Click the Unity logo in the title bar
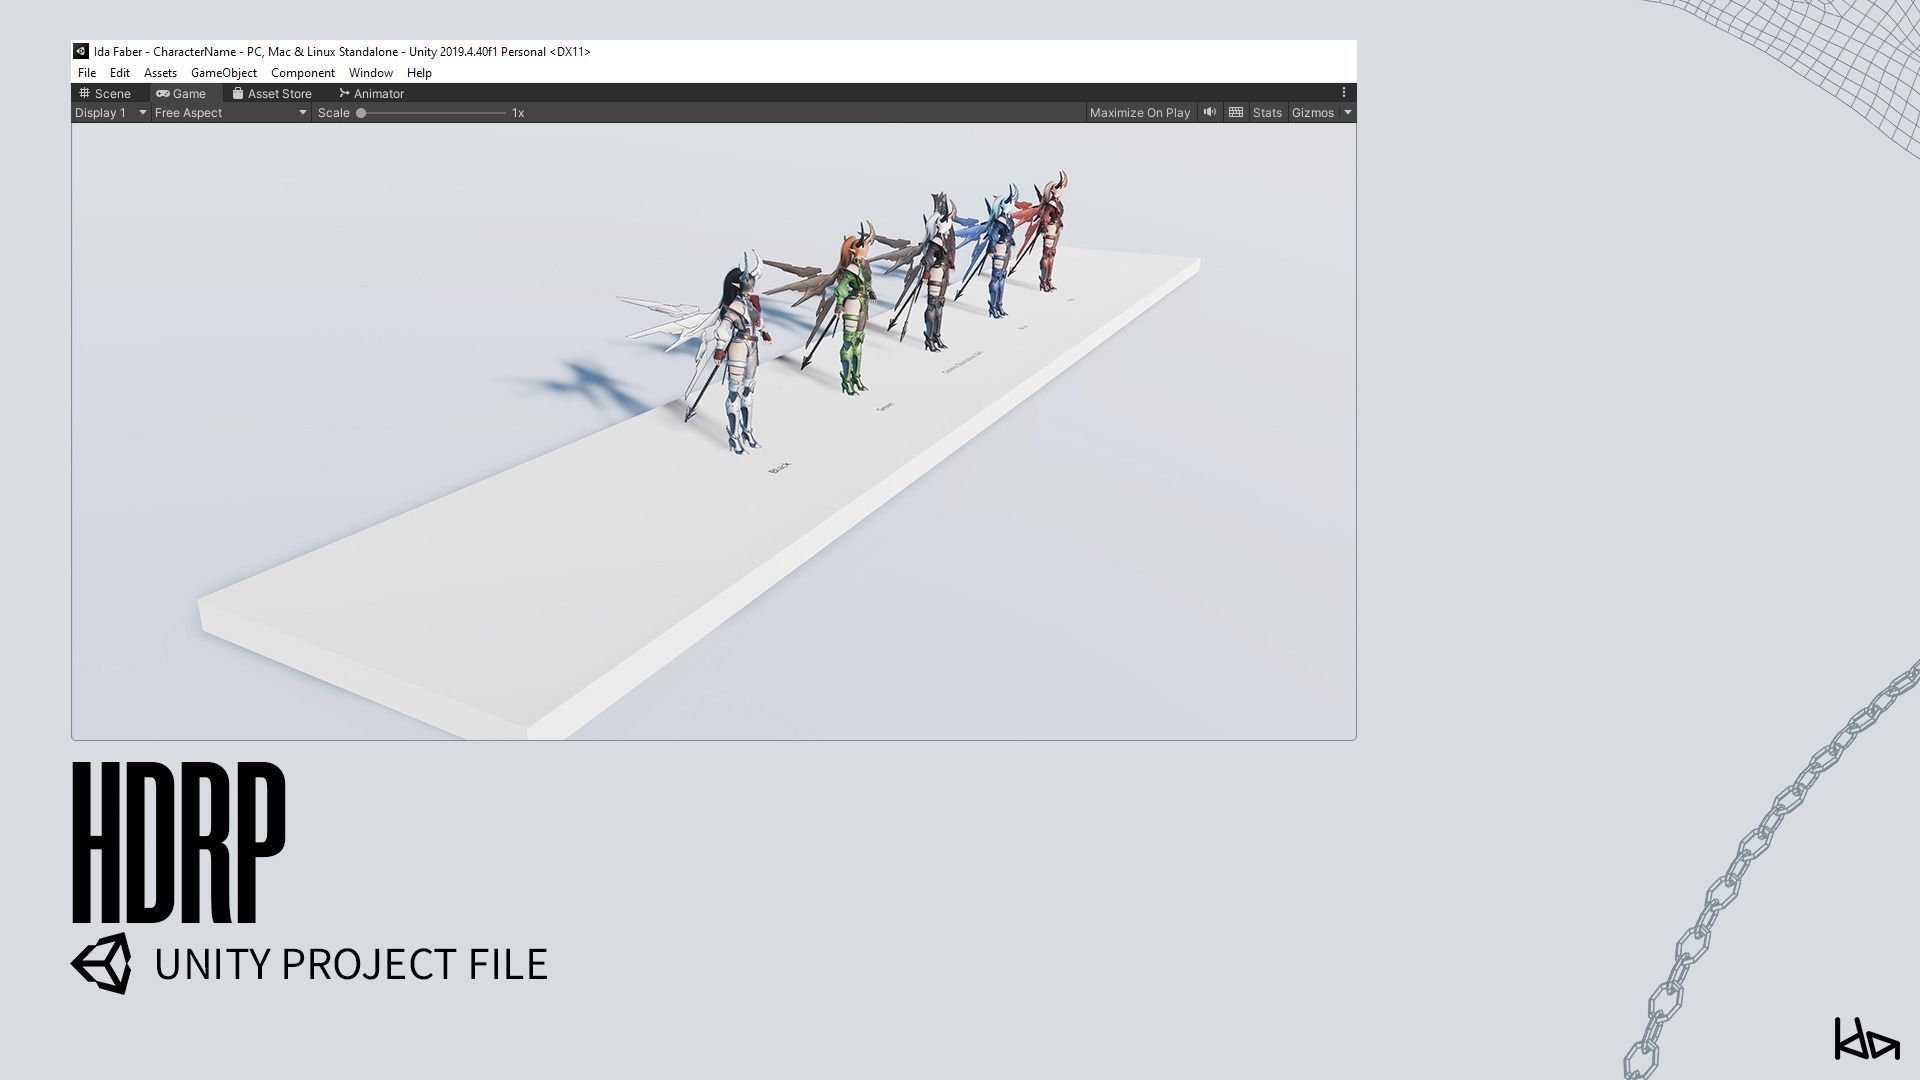The height and width of the screenshot is (1080, 1920). (x=81, y=51)
